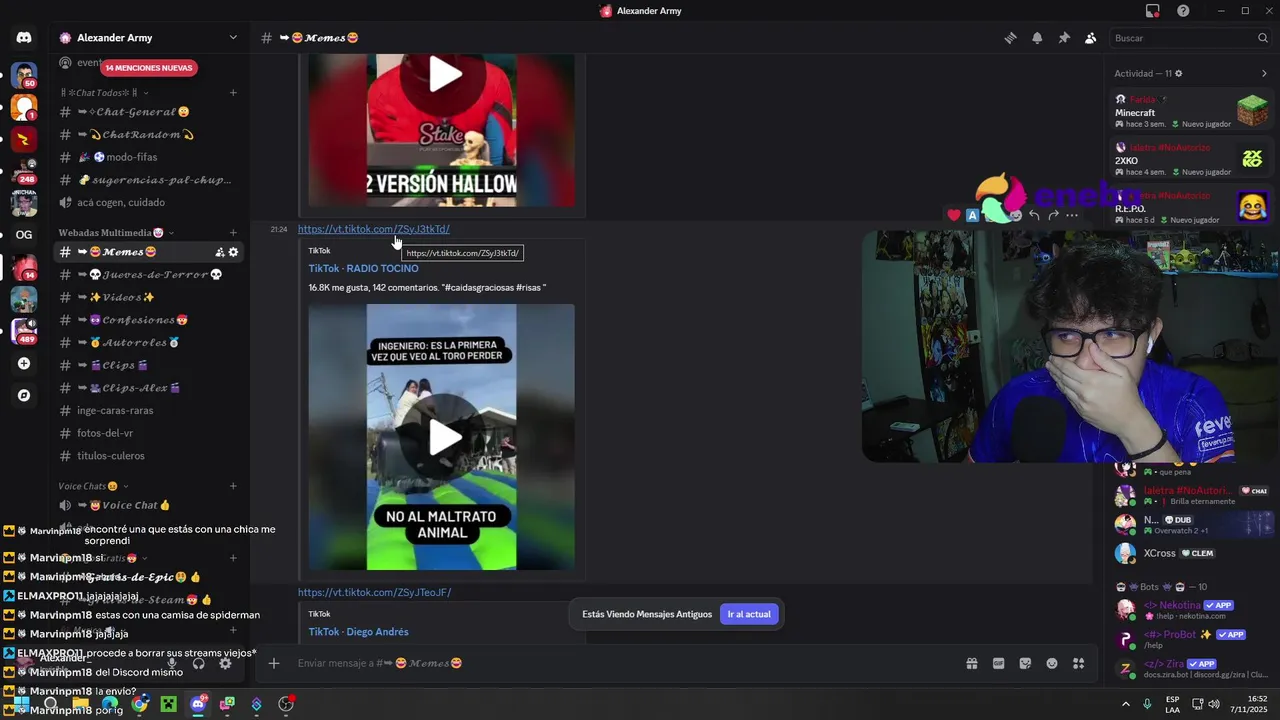Open the ChatRandom channel
This screenshot has height=720, width=1280.
(x=150, y=135)
